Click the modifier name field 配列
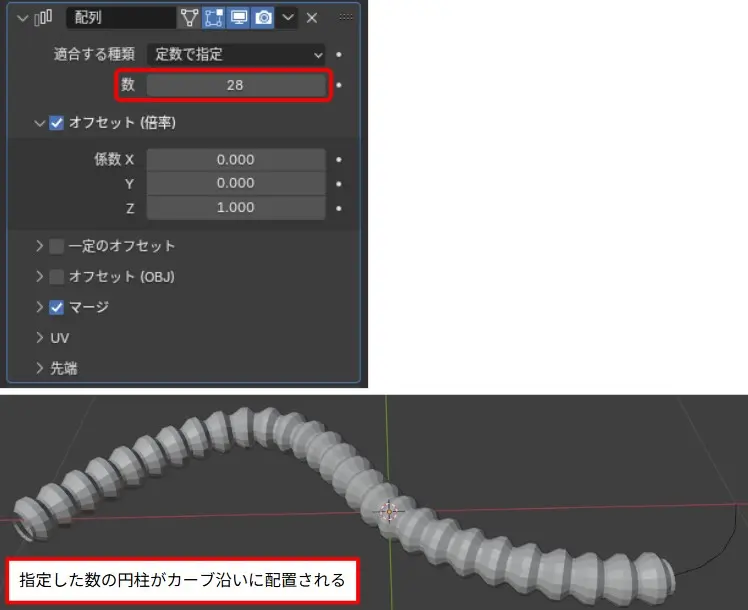The width and height of the screenshot is (748, 610). pos(121,18)
